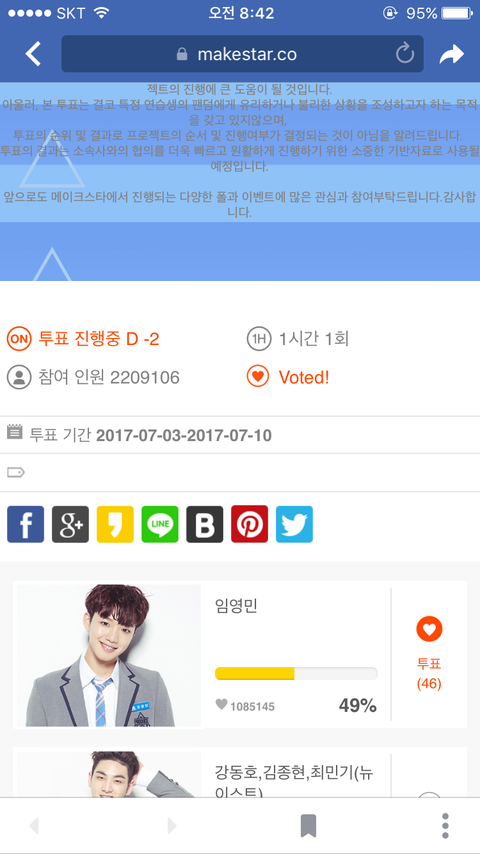This screenshot has width=480, height=854.
Task: Open the 강동호,김종현,최민기 candidate entry
Action: coord(240,773)
